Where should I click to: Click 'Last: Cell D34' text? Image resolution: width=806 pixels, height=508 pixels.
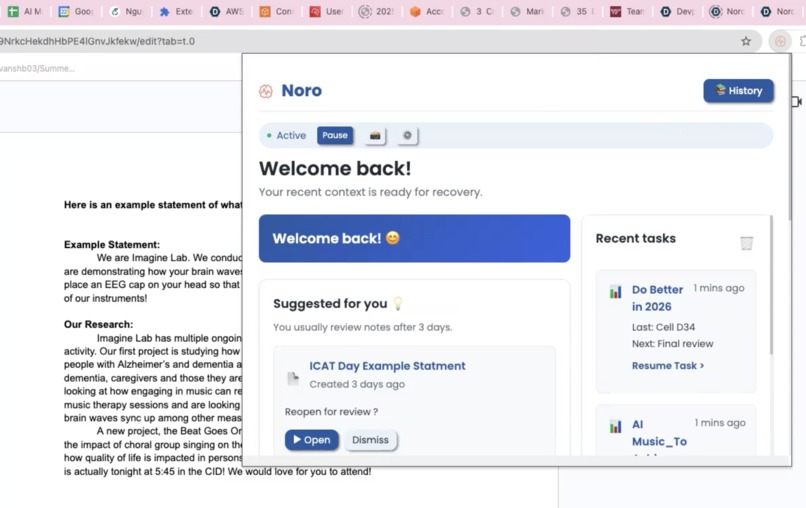[x=663, y=327]
